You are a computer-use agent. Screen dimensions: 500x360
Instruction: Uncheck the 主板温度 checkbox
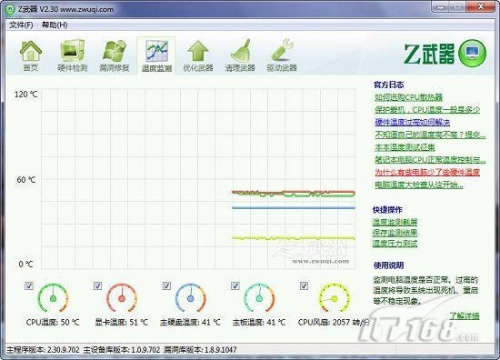click(x=235, y=286)
